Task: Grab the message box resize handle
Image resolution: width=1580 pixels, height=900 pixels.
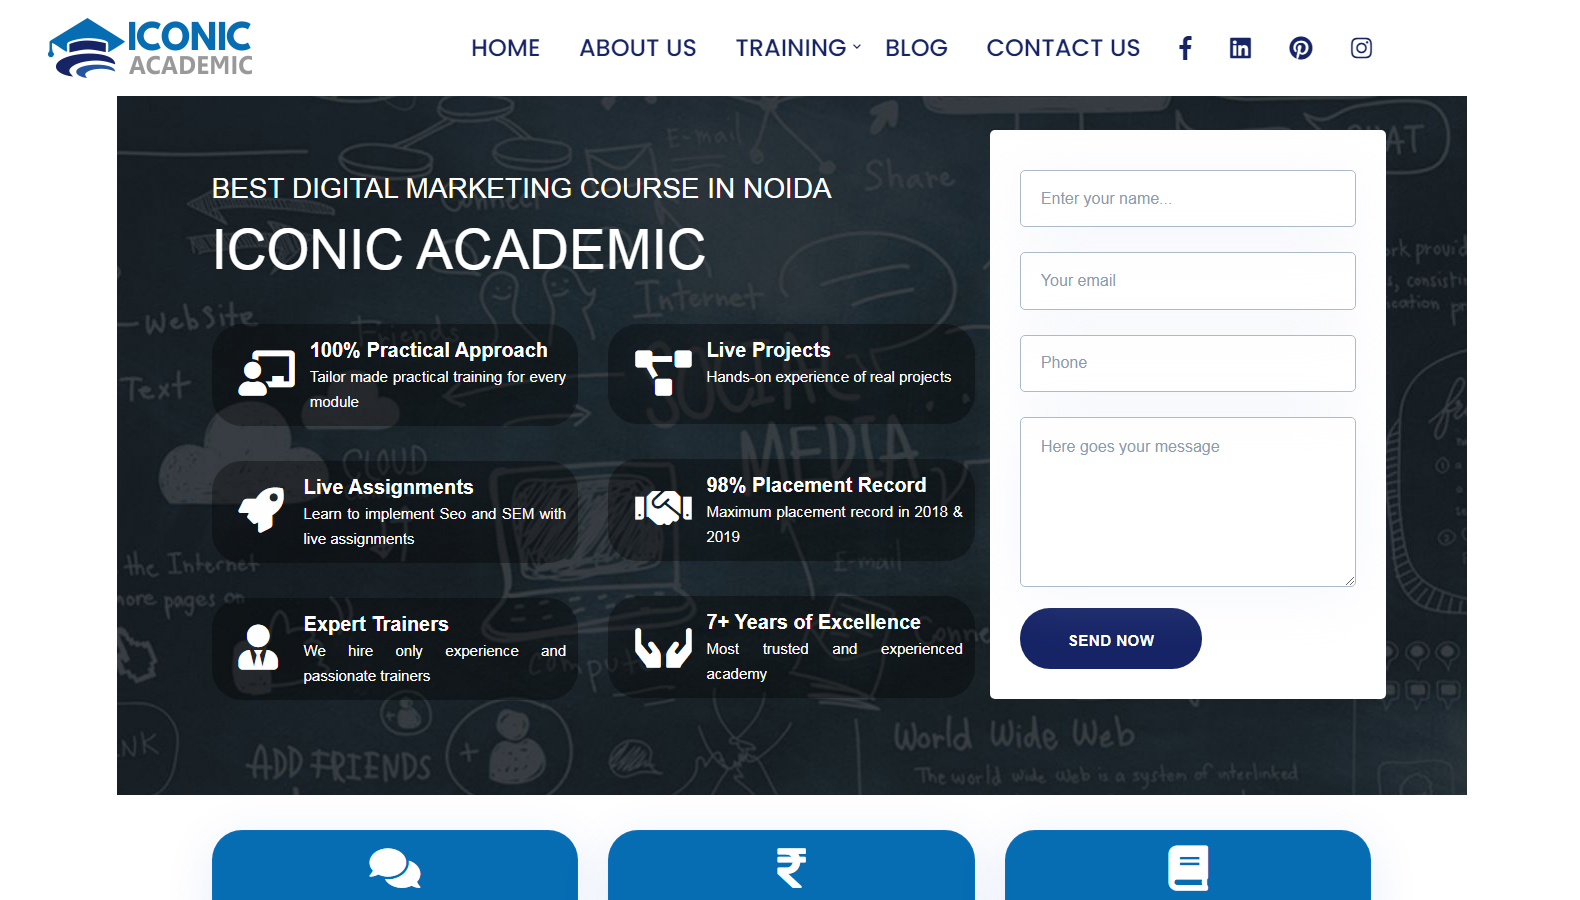Action: click(x=1350, y=581)
